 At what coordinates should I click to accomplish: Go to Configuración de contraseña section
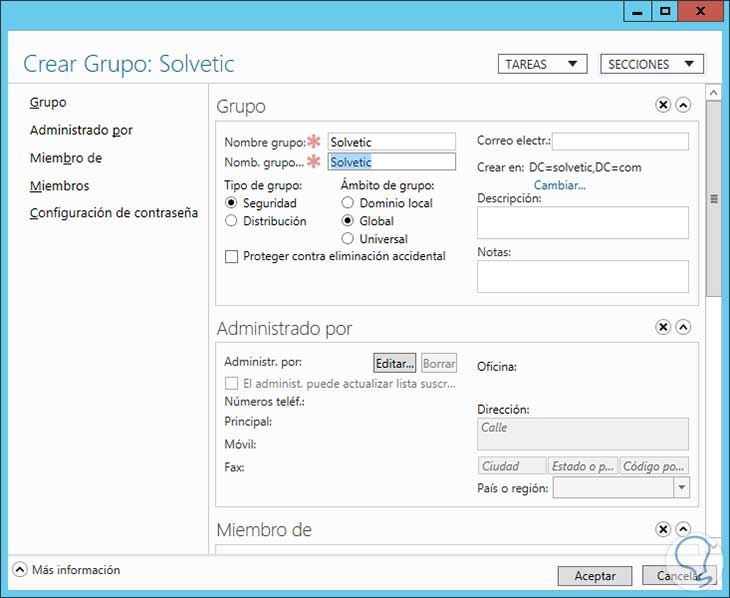(x=114, y=213)
